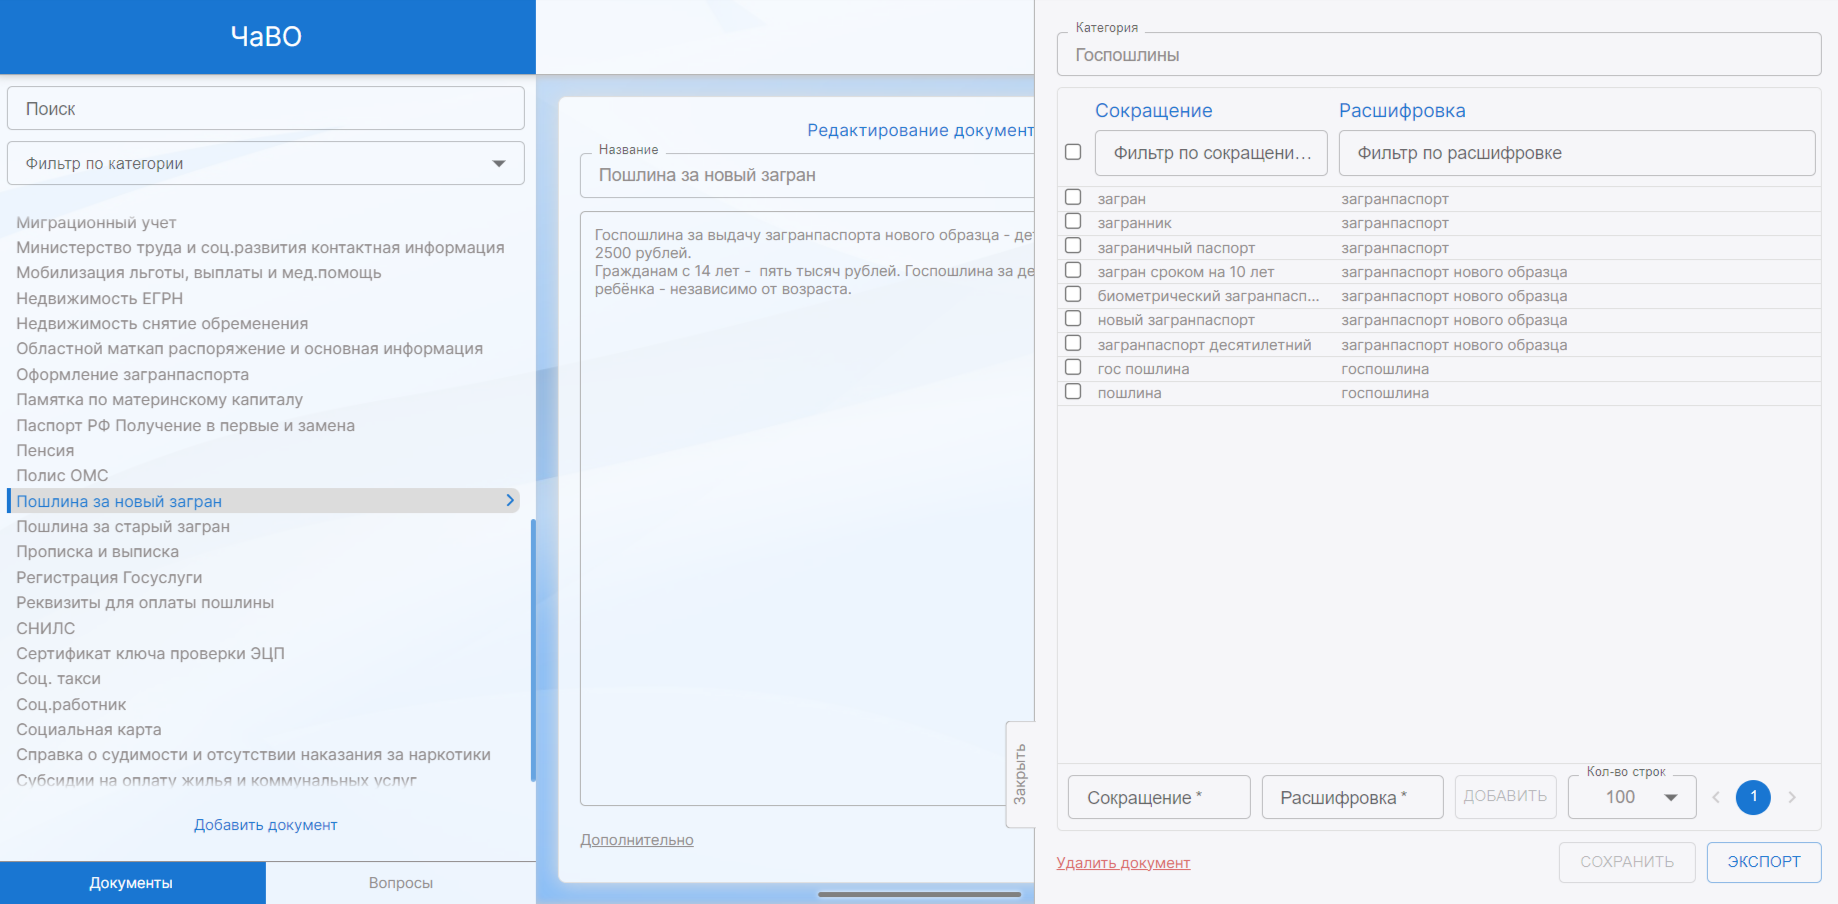Viewport: 1838px width, 904px height.
Task: Select page 1 pagination circle
Action: coord(1753,797)
